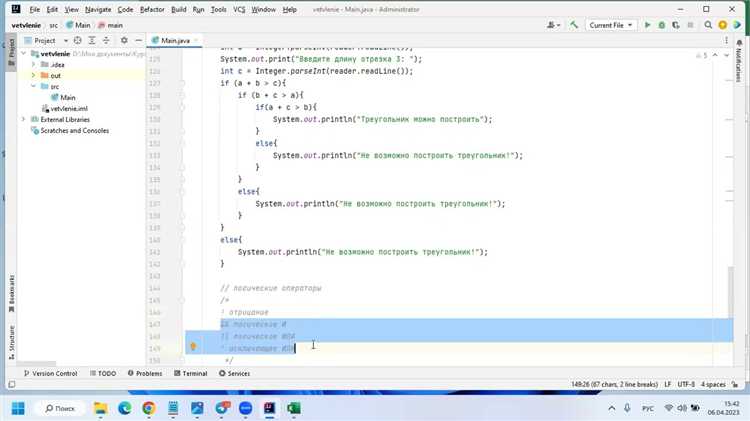Open Windows Start menu
The image size is (750, 421).
coord(18,408)
